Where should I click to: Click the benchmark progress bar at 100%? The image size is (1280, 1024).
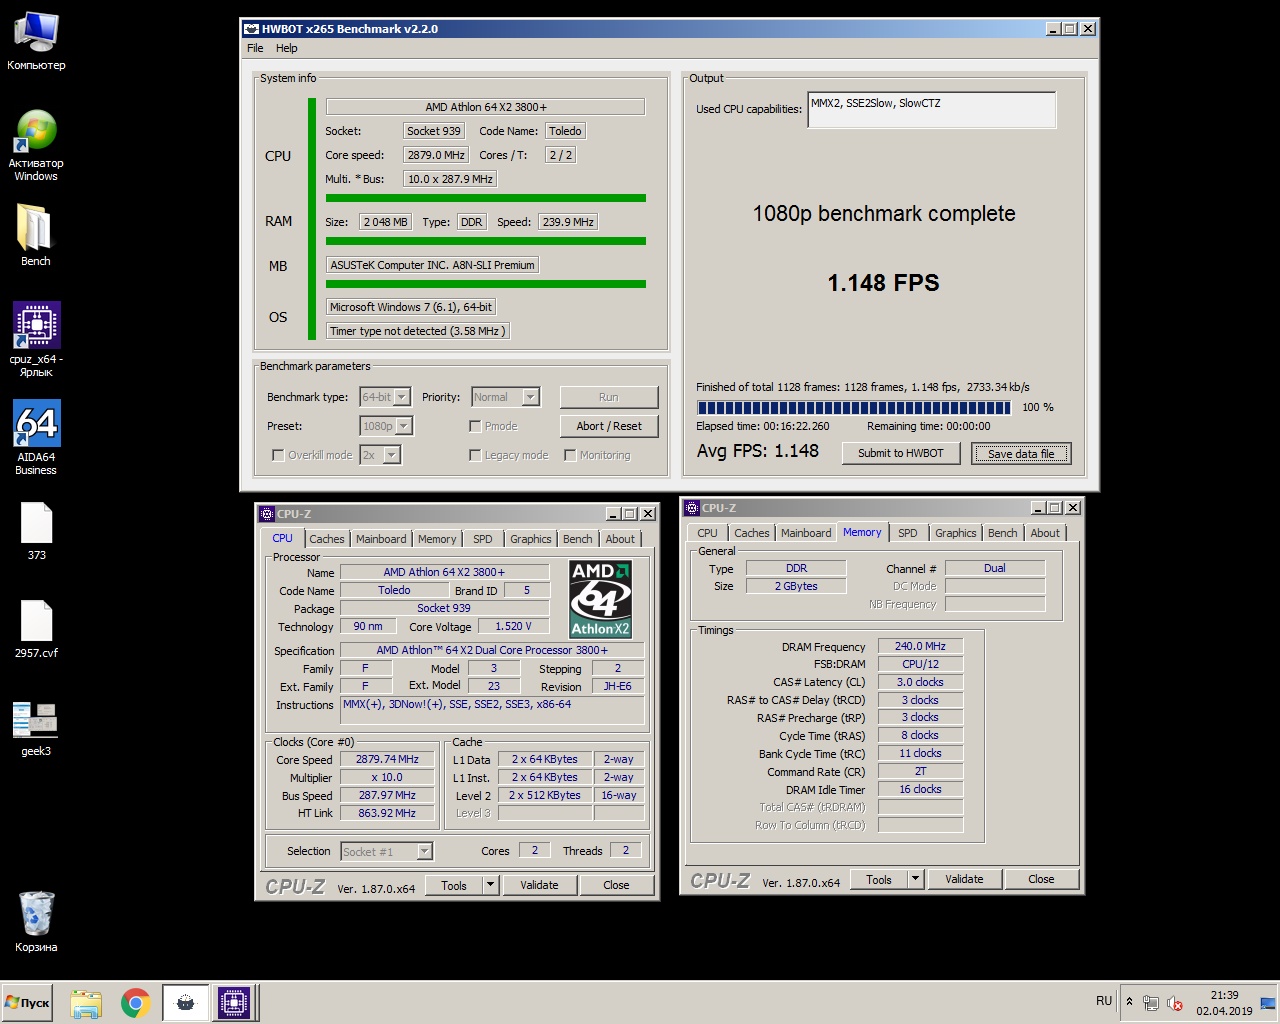click(854, 407)
